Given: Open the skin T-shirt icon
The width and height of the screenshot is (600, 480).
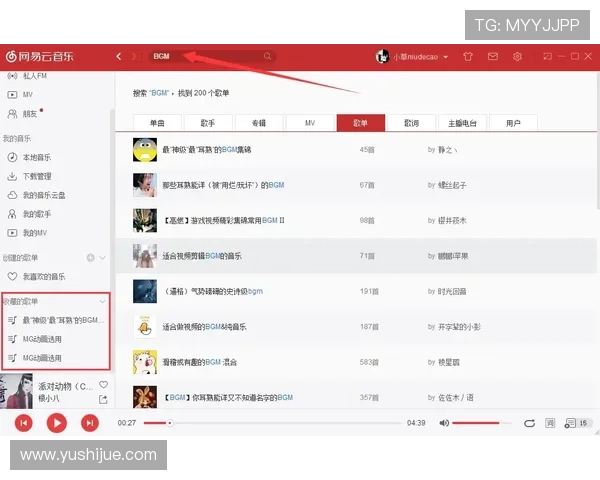Looking at the screenshot, I should click(468, 57).
